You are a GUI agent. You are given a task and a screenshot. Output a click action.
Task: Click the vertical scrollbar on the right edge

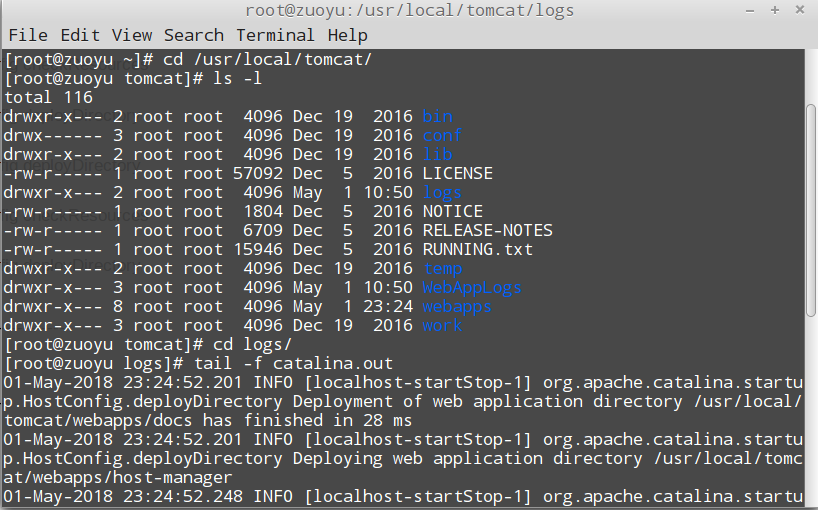(811, 280)
